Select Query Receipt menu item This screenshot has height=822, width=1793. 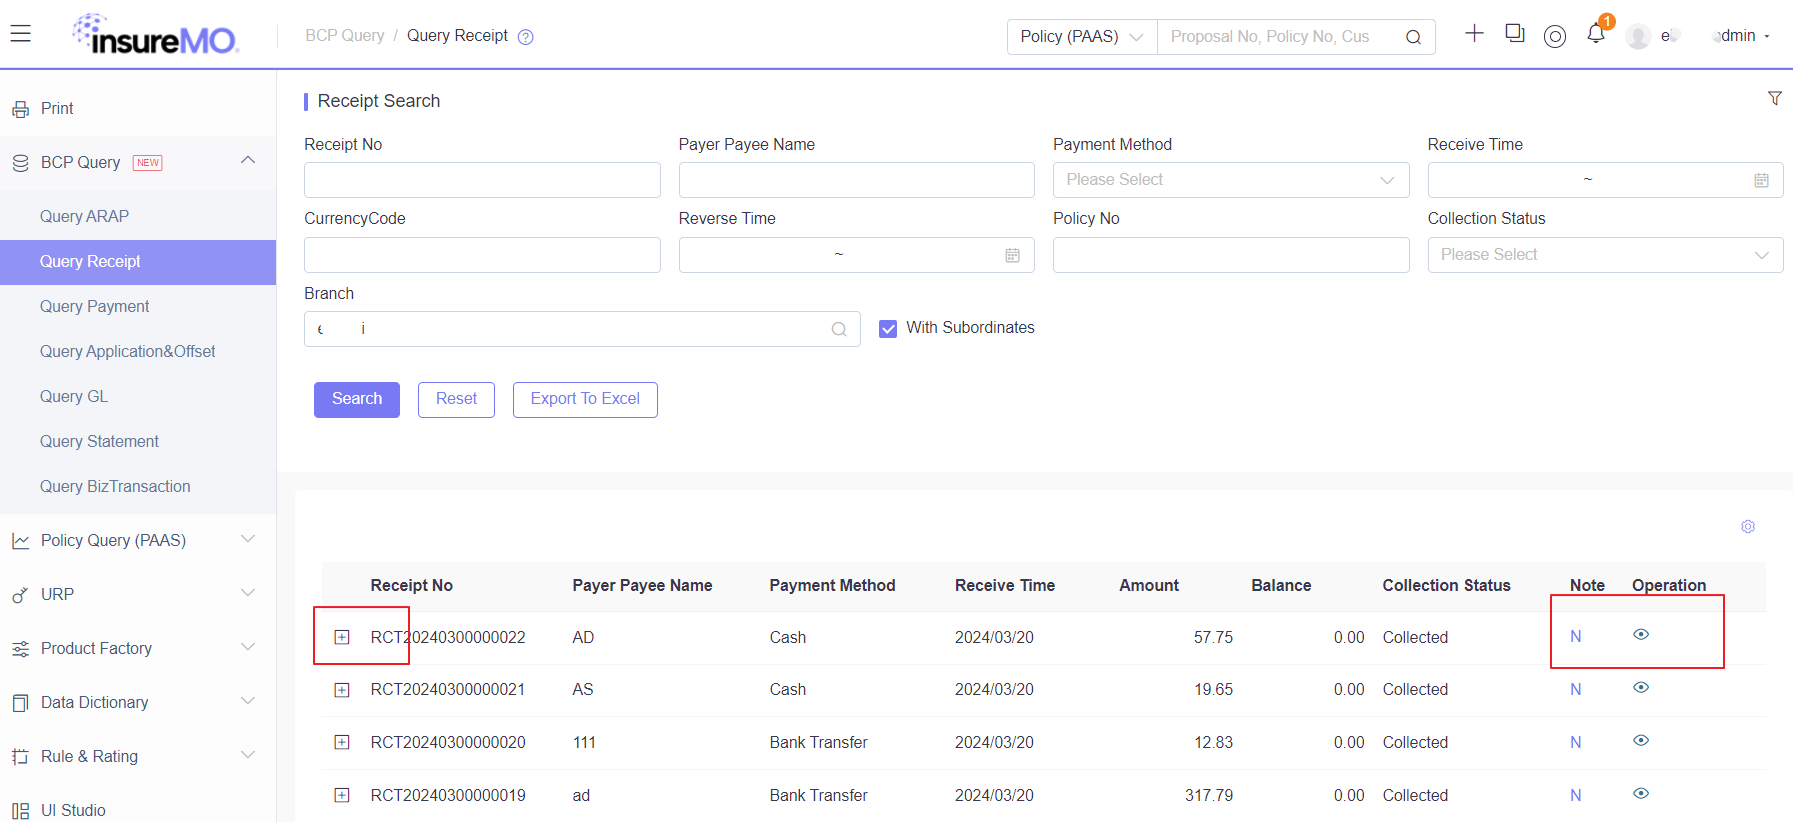[x=138, y=262]
